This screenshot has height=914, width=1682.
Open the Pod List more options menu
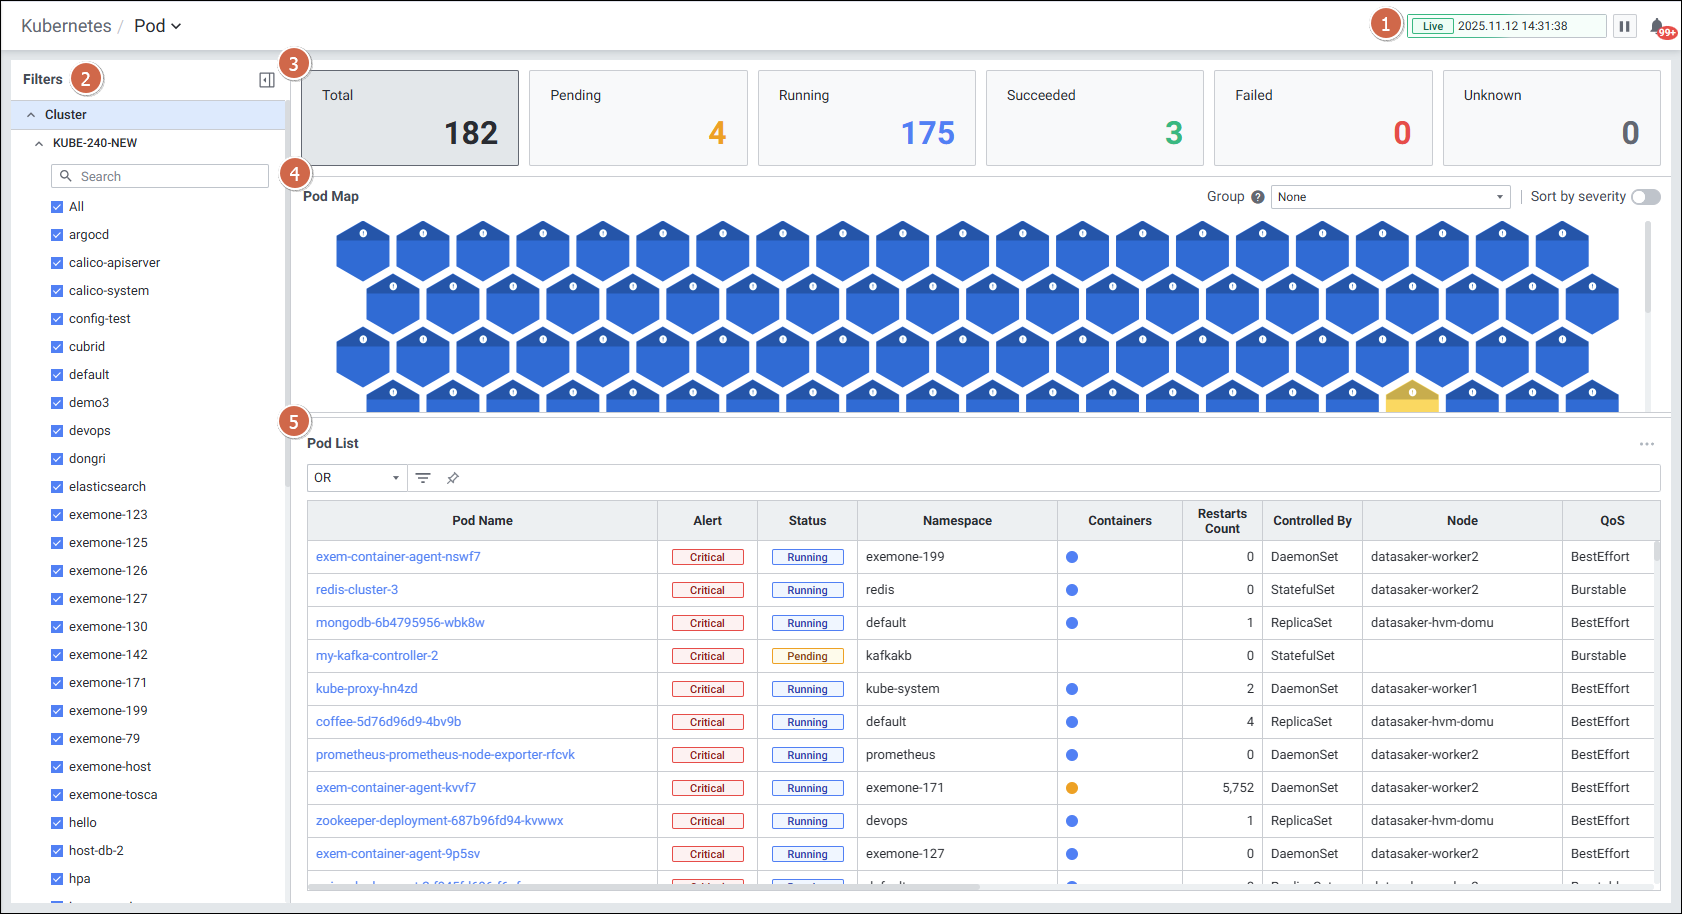1646,444
